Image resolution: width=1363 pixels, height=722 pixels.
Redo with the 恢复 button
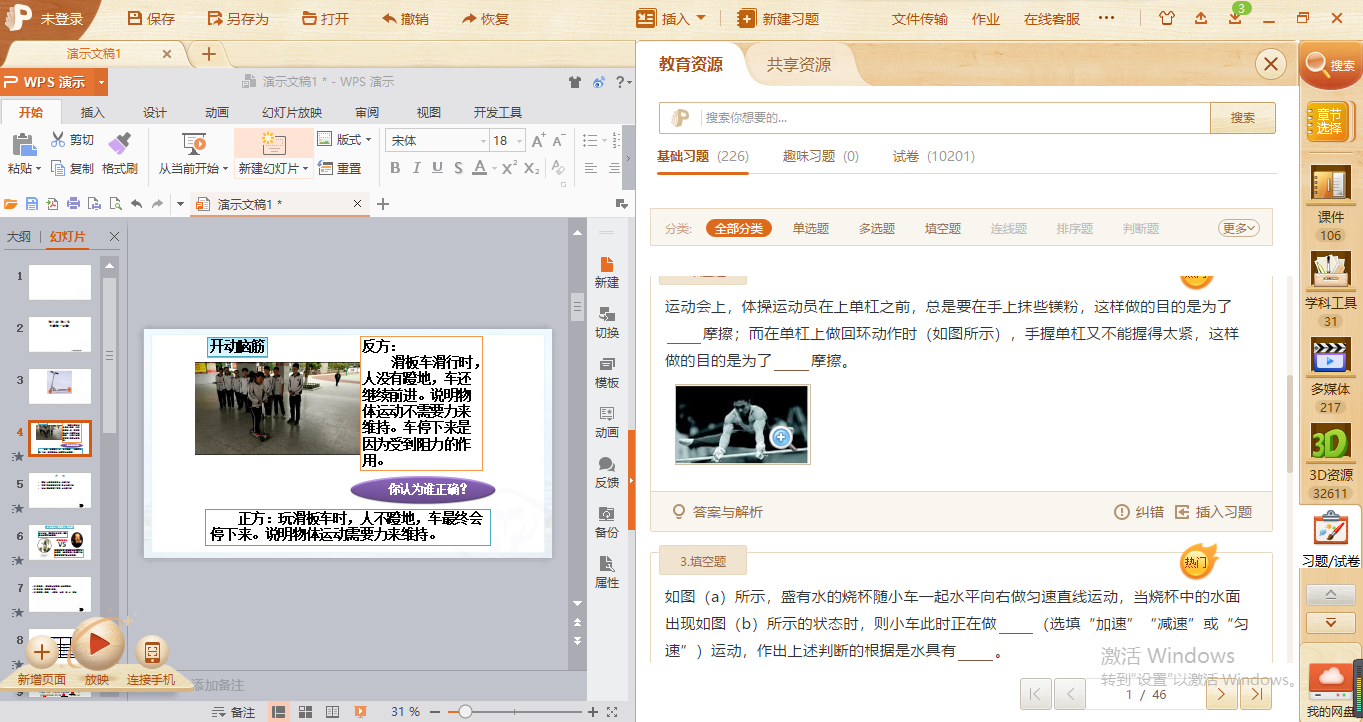tap(486, 18)
